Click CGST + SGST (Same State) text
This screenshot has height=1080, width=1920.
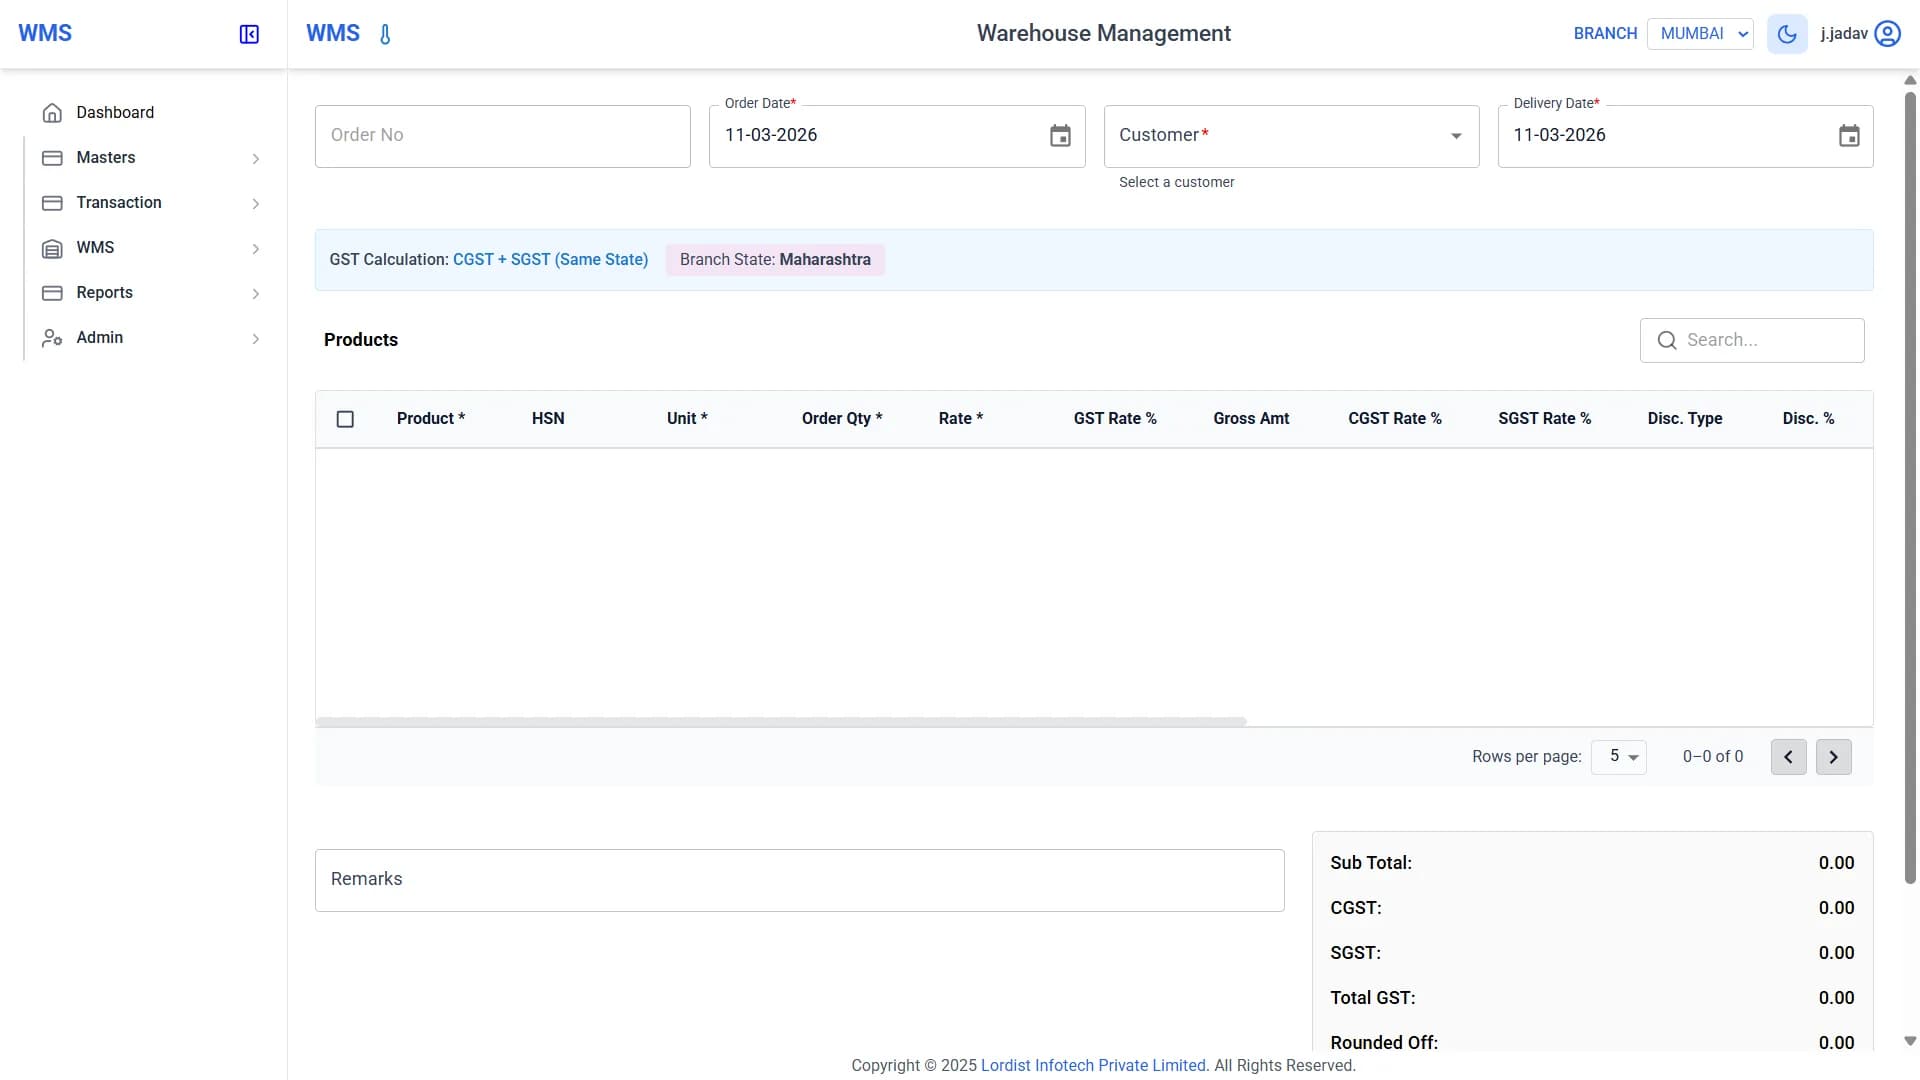pyautogui.click(x=550, y=260)
